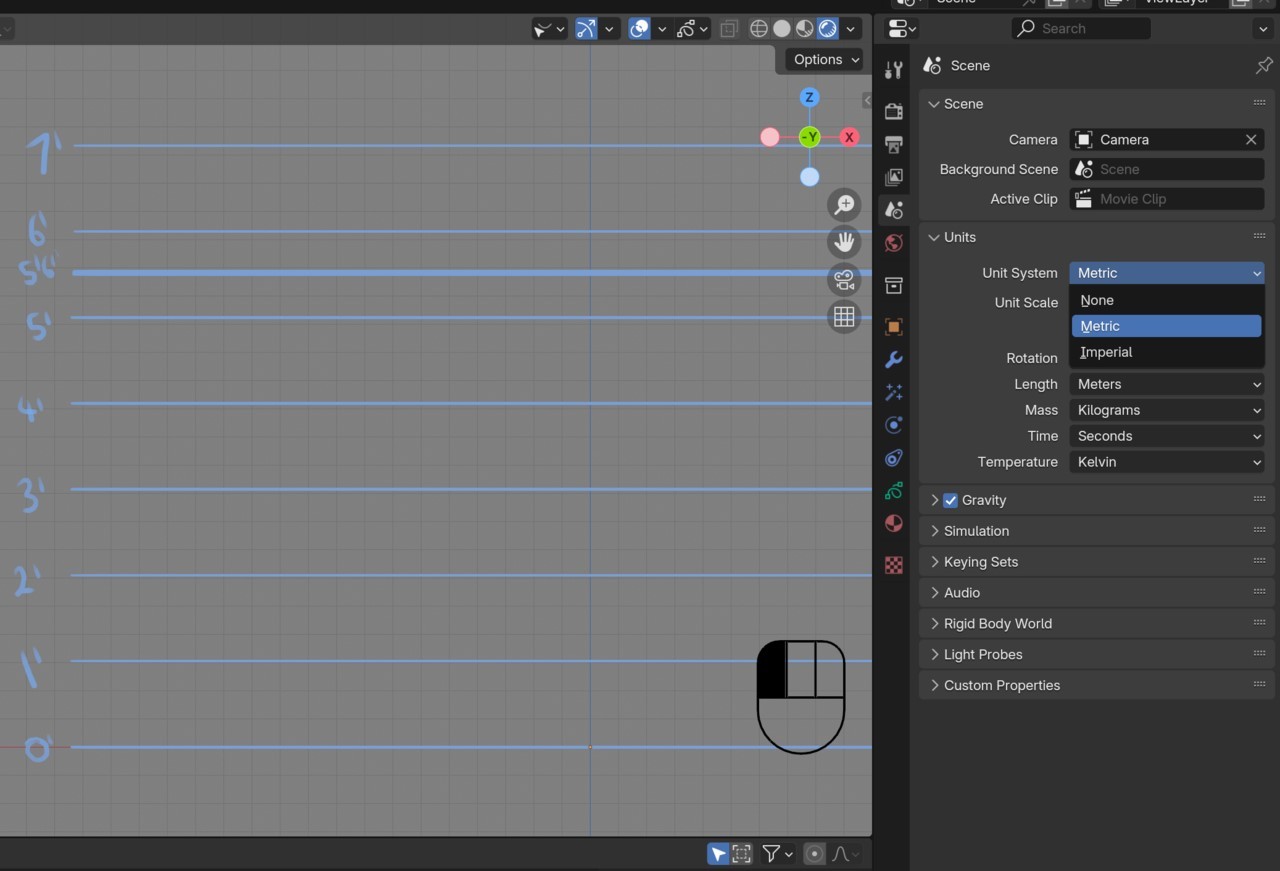Open the World properties globe tab
This screenshot has height=871, width=1280.
(894, 243)
